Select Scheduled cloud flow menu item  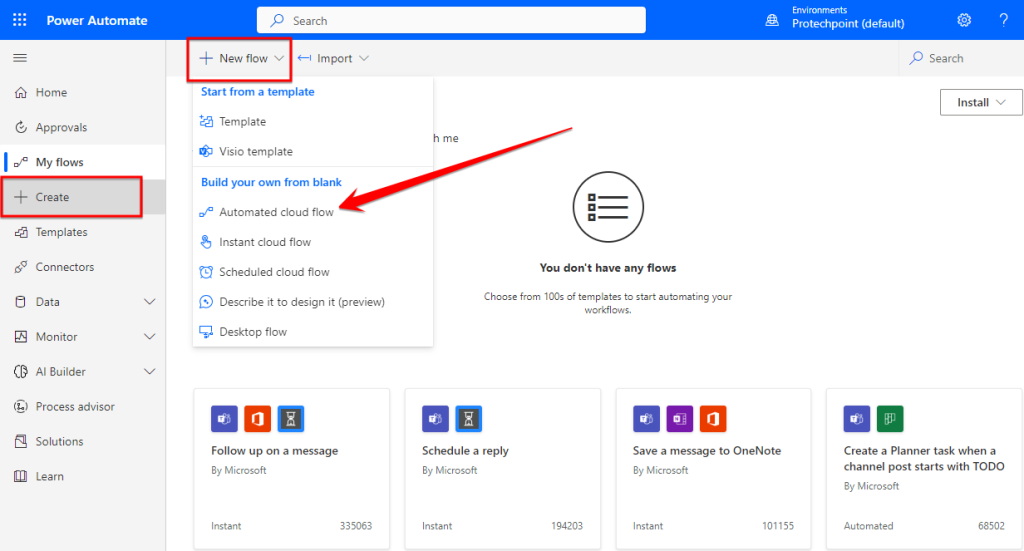[x=313, y=272]
